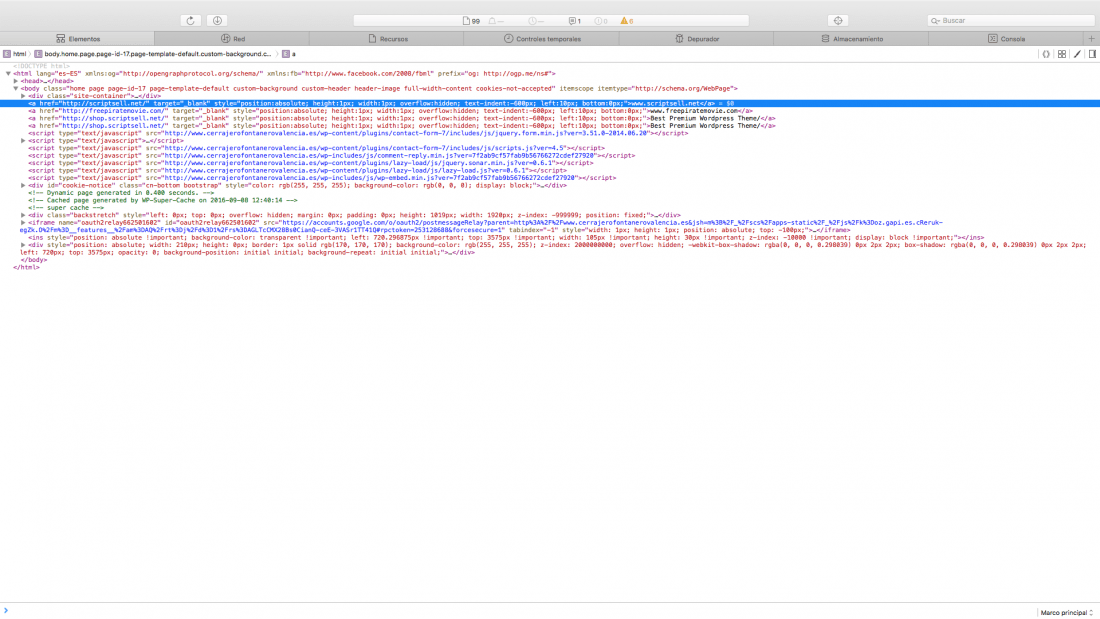Click the reload page button in toolbar

[x=190, y=20]
